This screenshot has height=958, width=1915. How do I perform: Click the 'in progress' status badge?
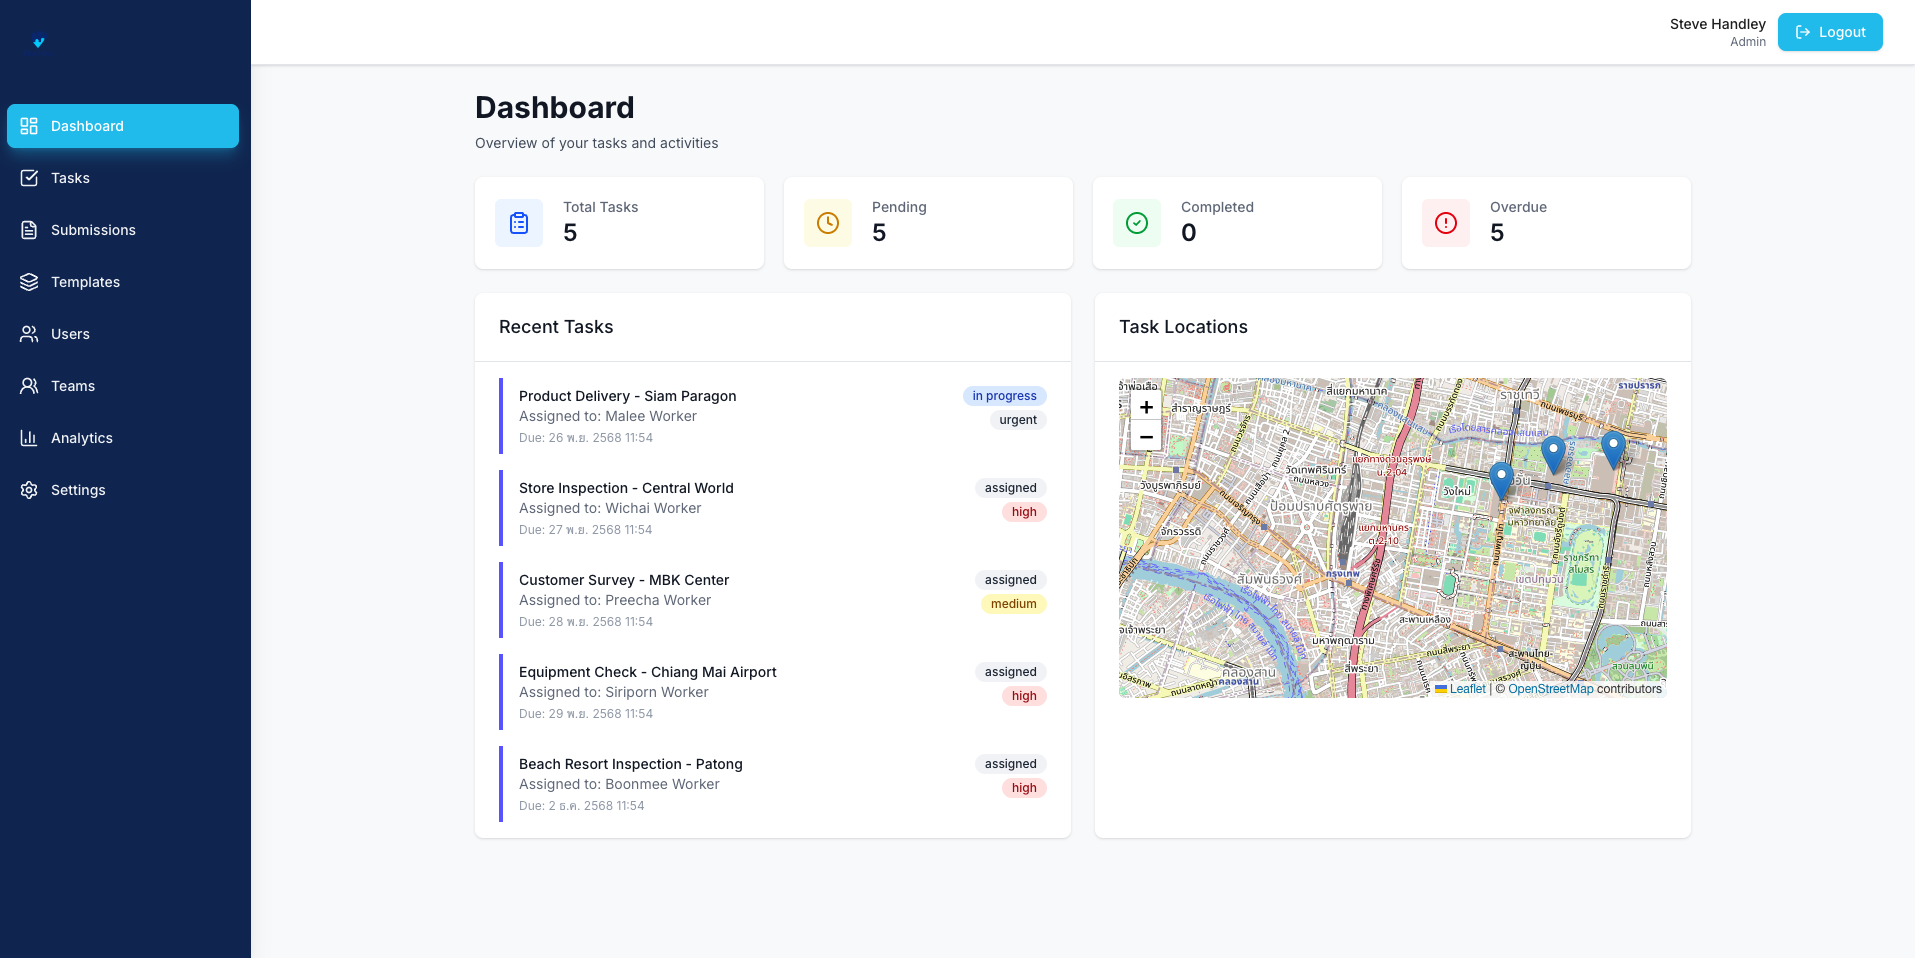pyautogui.click(x=1004, y=396)
